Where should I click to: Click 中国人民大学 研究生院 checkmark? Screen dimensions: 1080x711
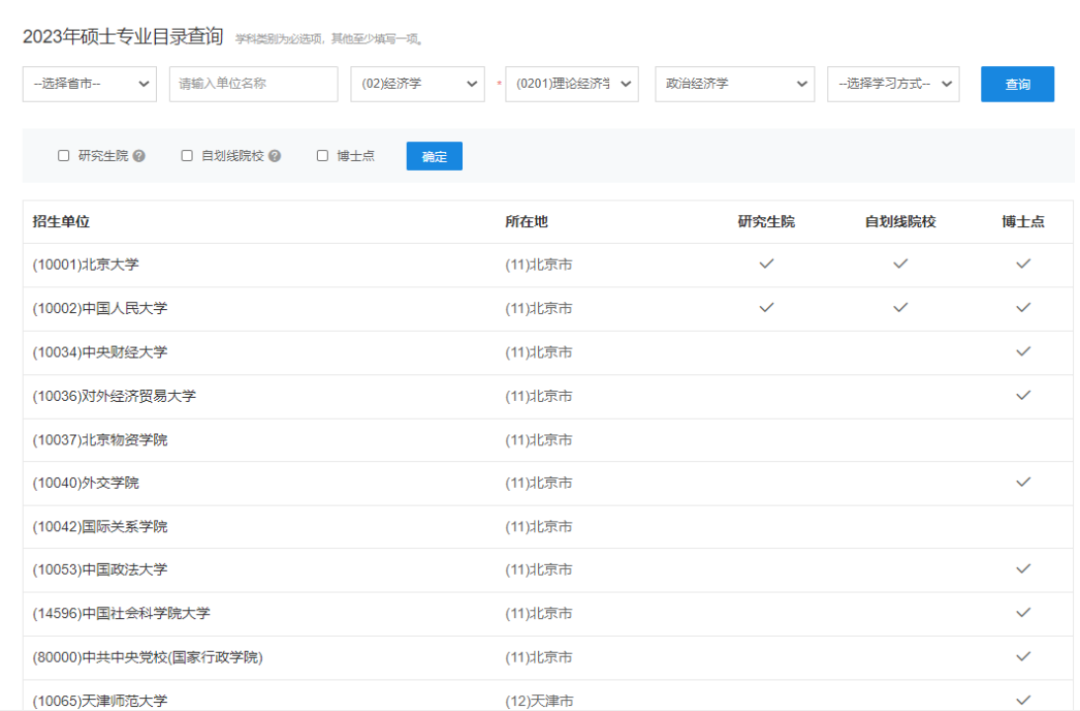pos(767,307)
